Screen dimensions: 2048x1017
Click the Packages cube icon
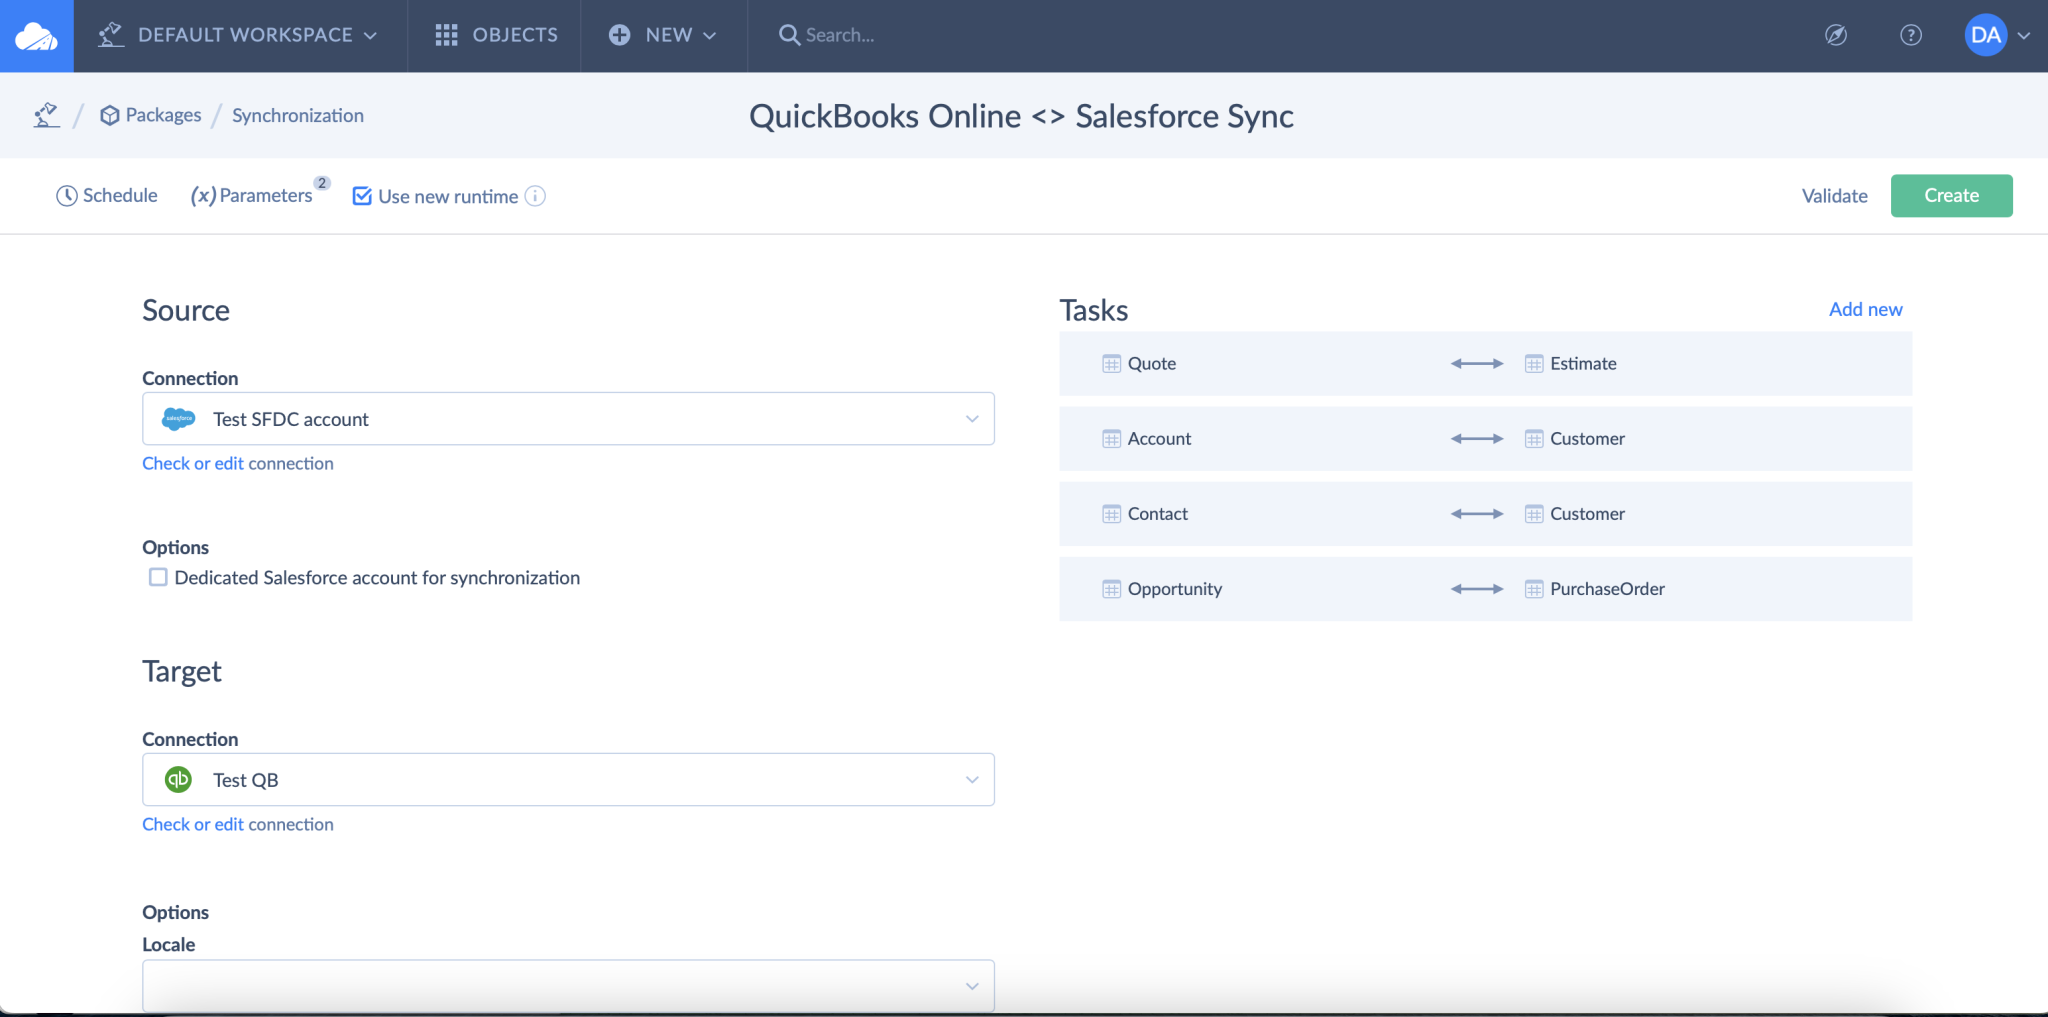tap(110, 116)
